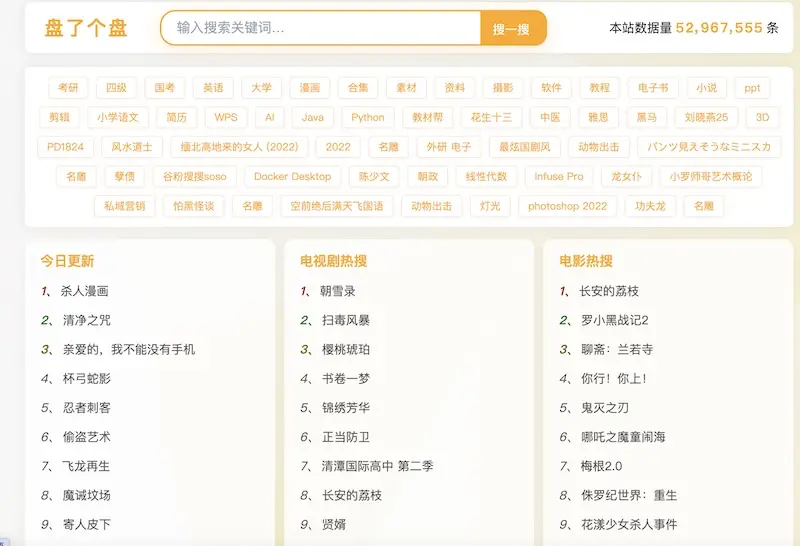Select the 剪辑 tag
This screenshot has width=800, height=546.
tap(59, 117)
